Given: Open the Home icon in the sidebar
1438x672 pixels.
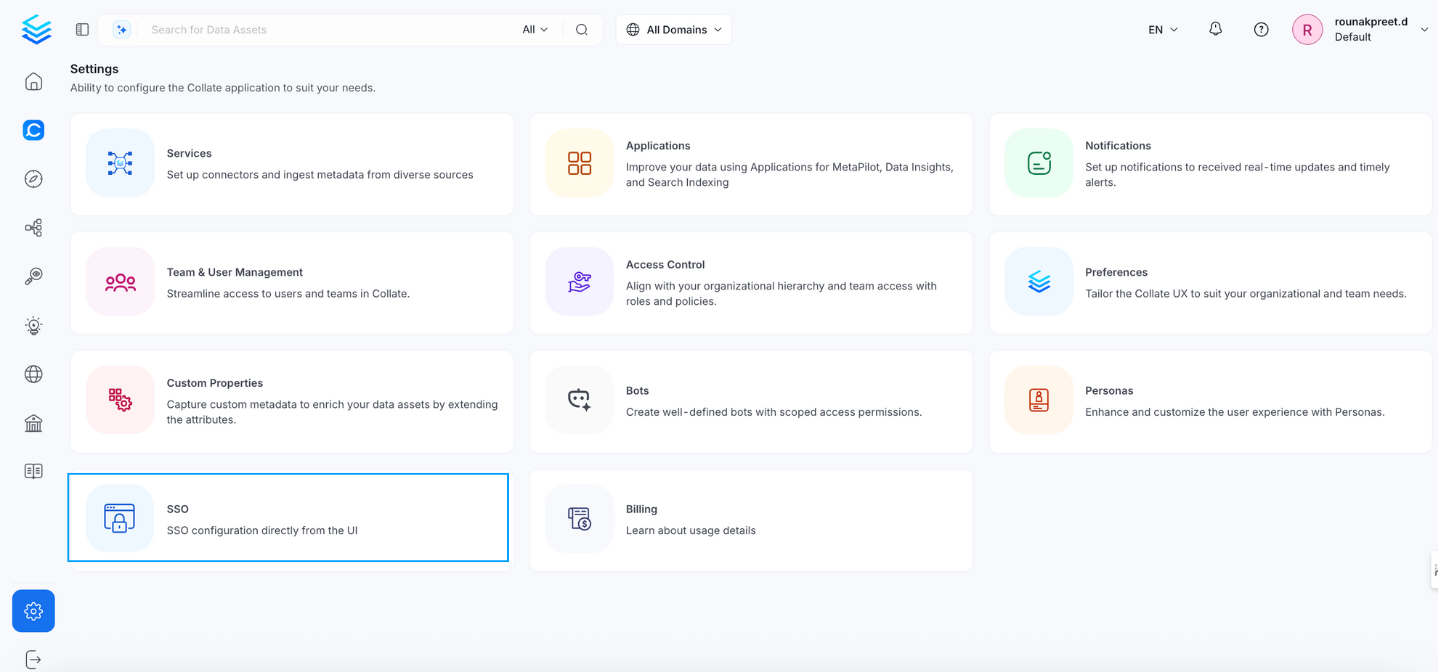Looking at the screenshot, I should [x=33, y=81].
